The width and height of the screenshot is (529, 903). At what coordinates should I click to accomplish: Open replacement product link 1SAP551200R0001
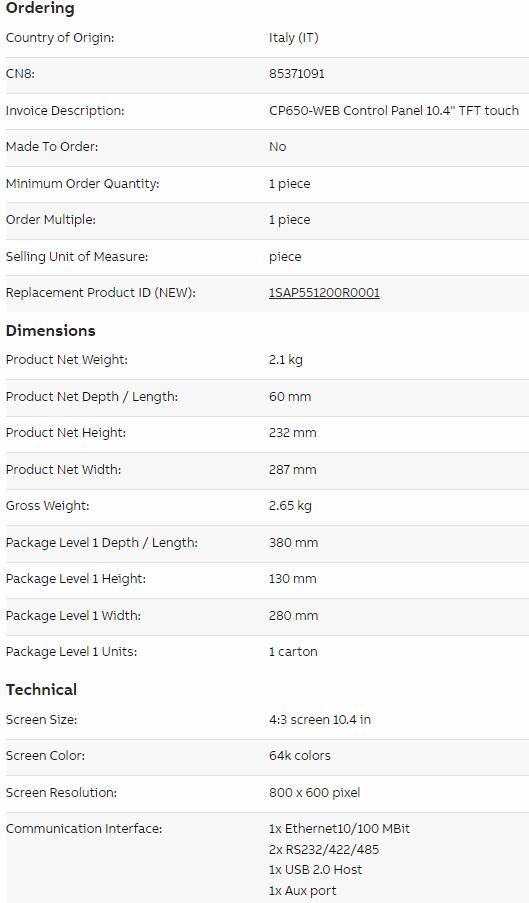324,293
